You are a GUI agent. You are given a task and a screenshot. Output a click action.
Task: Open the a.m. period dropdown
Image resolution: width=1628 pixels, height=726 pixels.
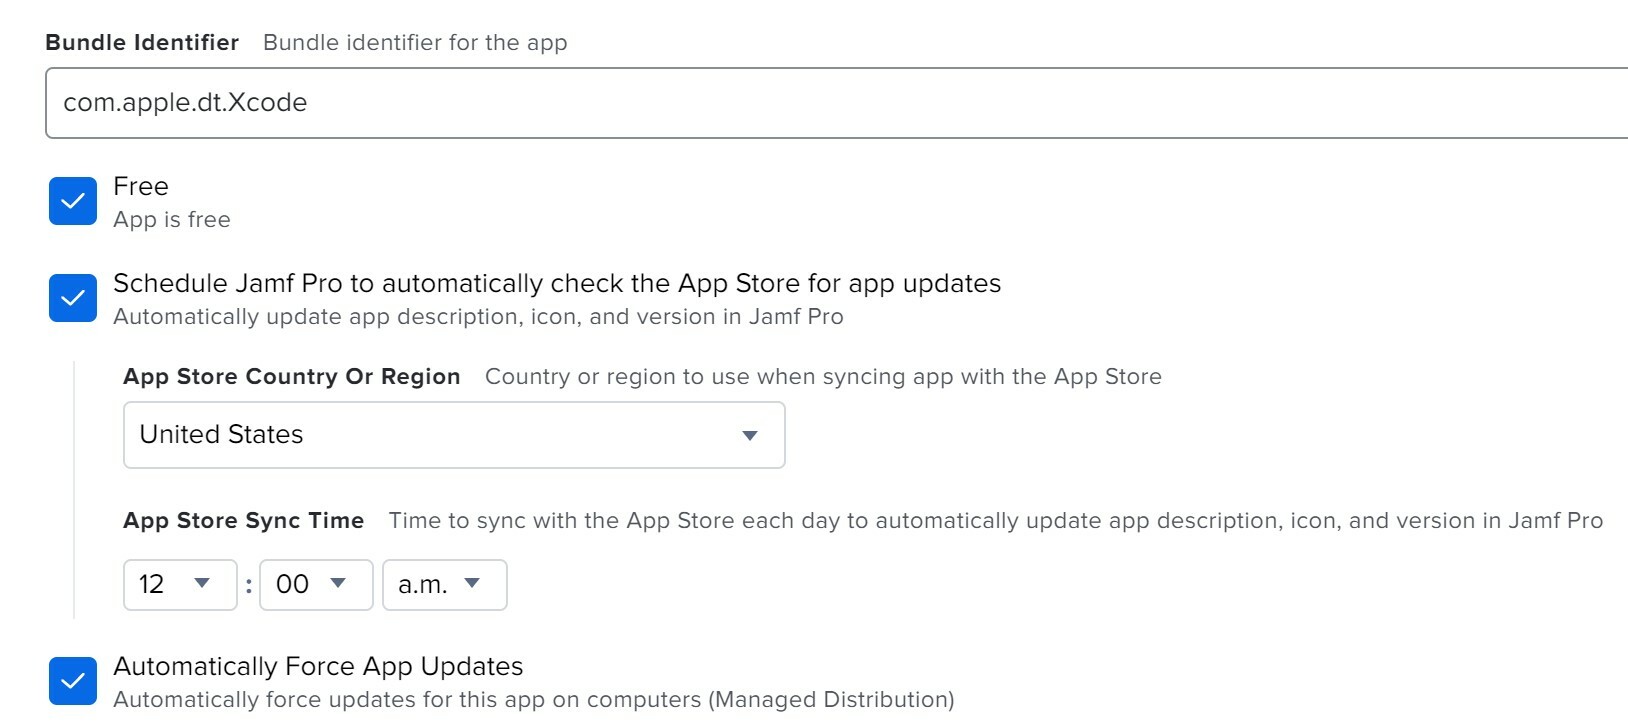pos(445,585)
